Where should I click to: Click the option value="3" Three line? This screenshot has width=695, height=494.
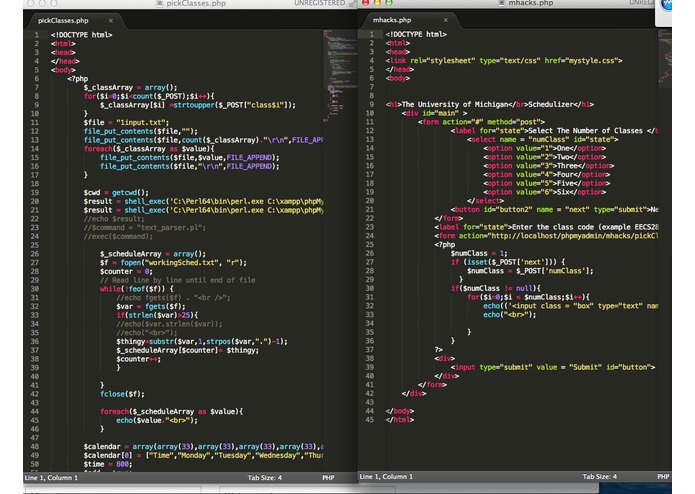(549, 166)
